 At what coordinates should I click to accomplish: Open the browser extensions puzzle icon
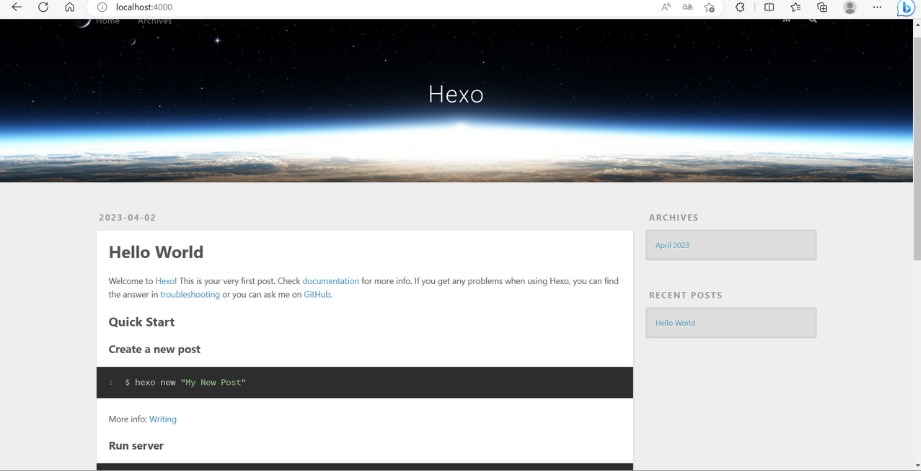click(740, 7)
